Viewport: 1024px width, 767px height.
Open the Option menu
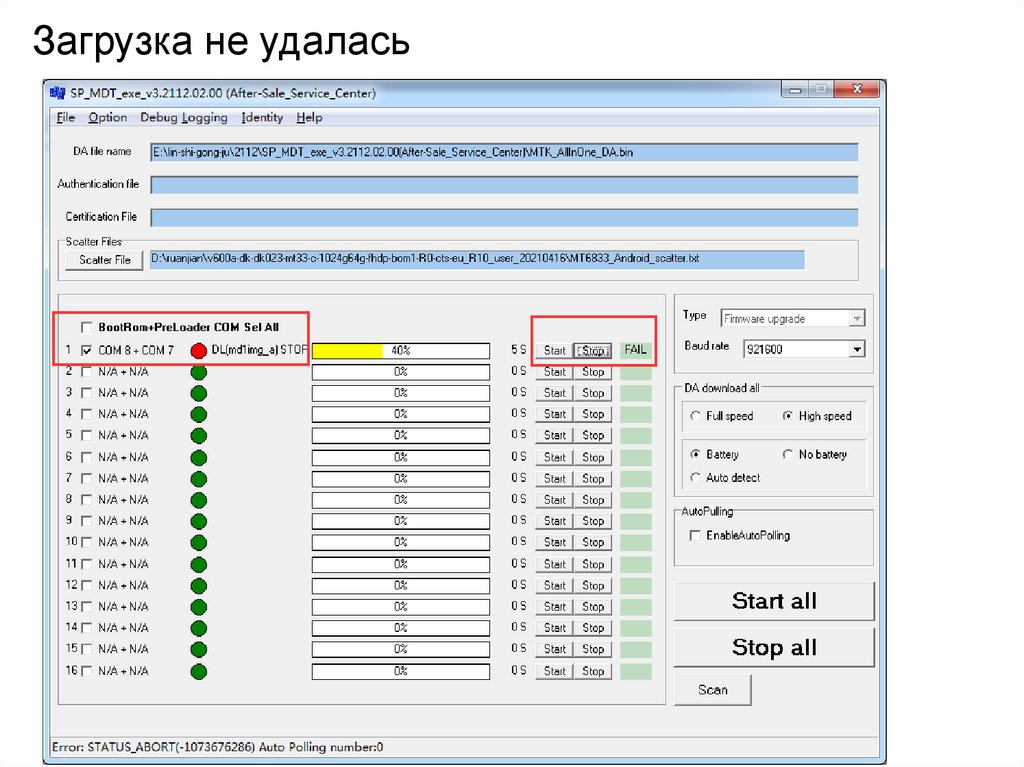(x=108, y=118)
